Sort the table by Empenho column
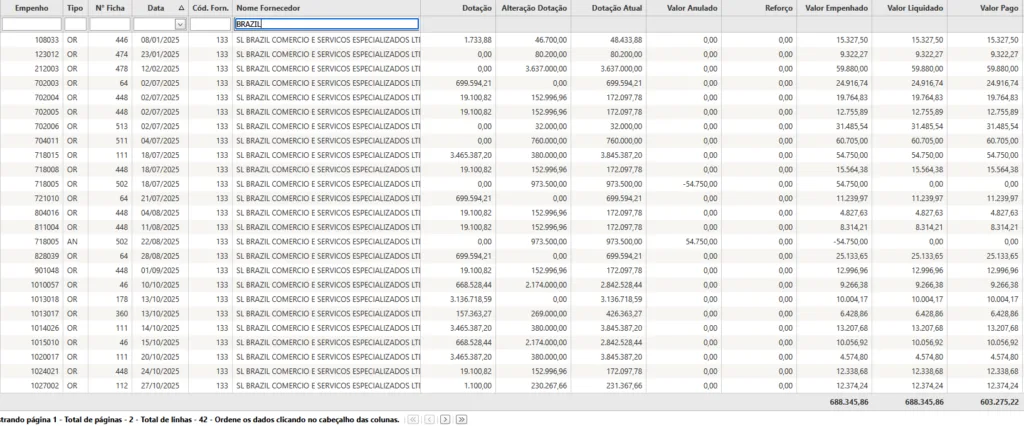 click(31, 7)
